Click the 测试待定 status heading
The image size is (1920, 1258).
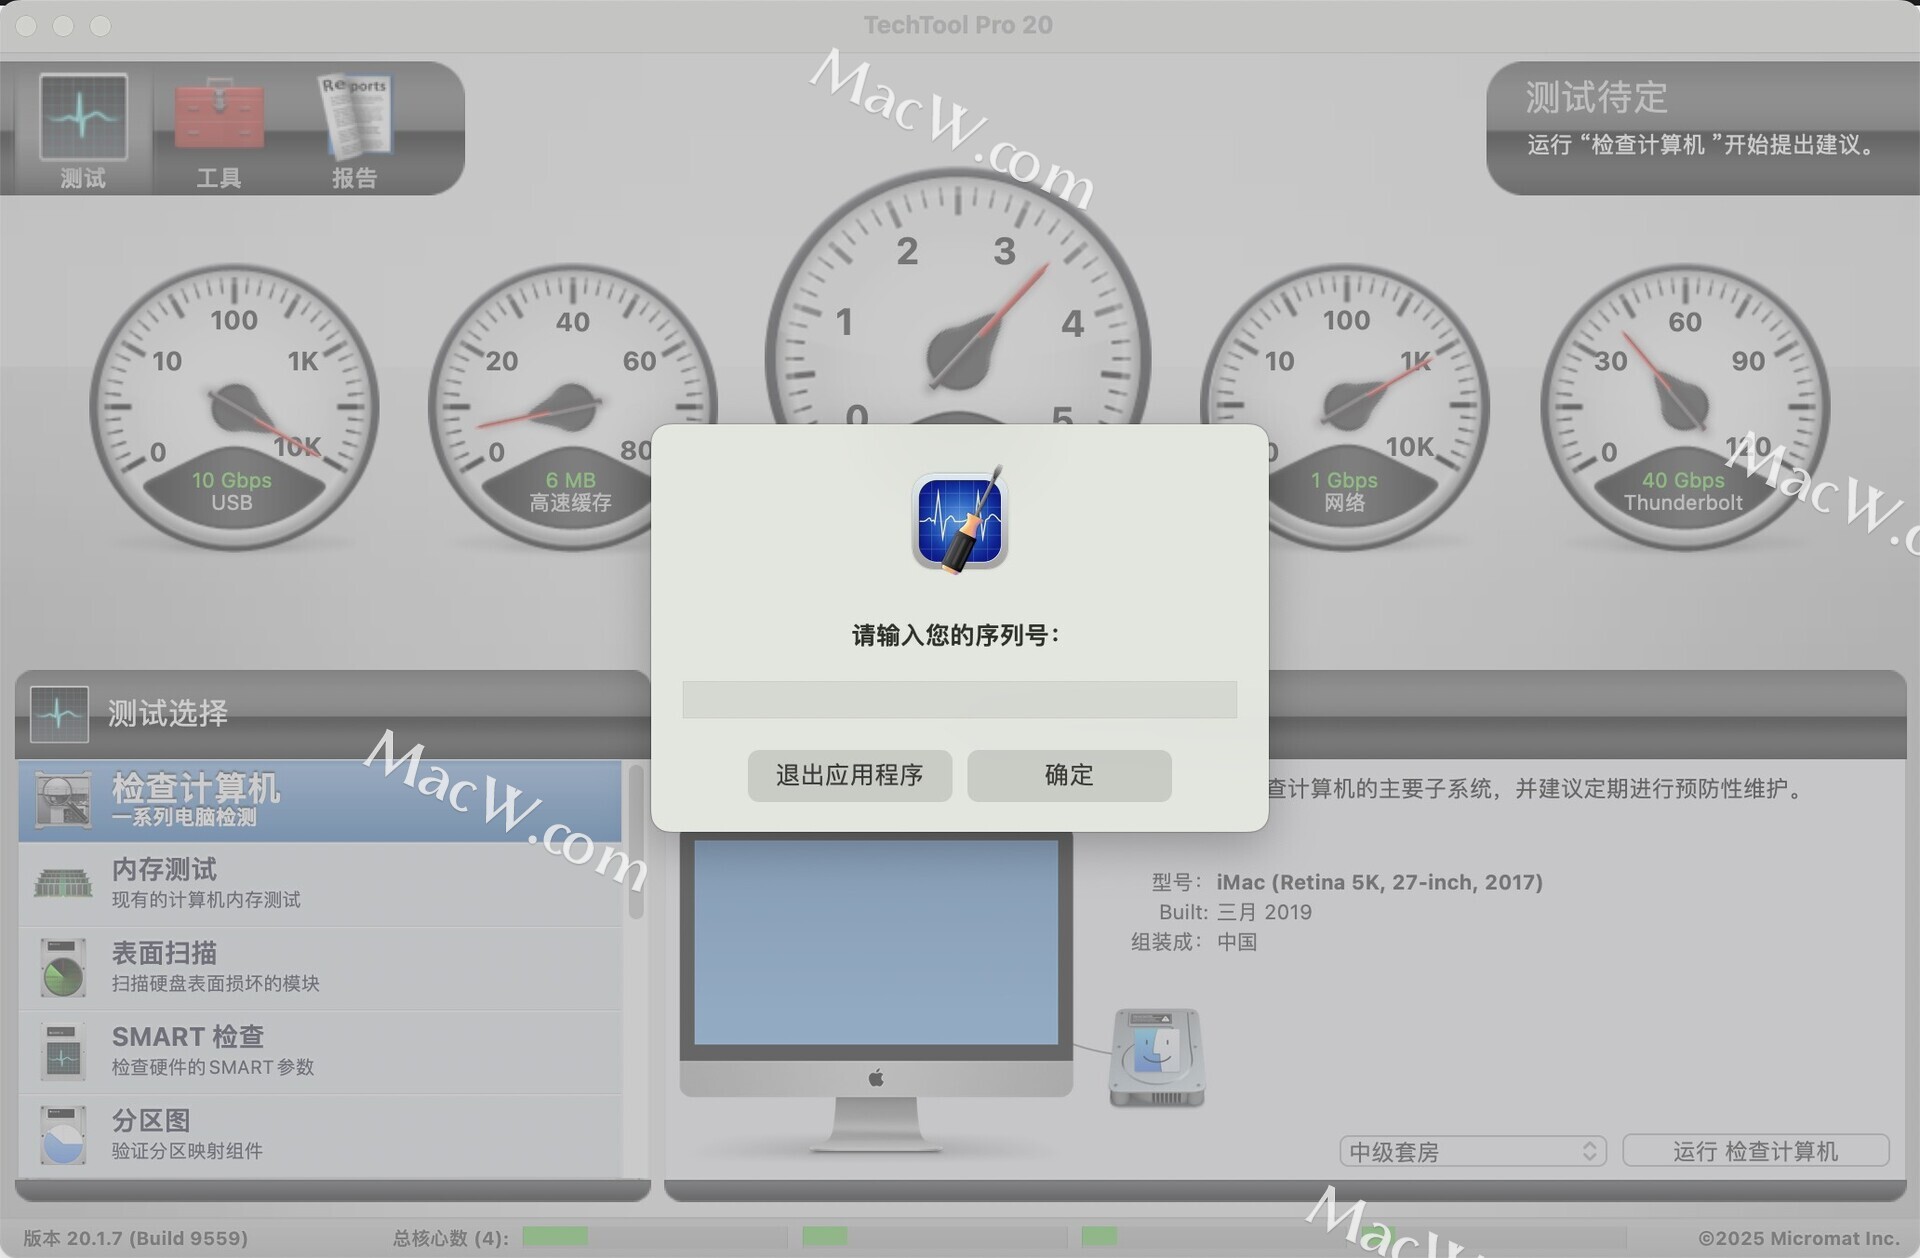(x=1596, y=97)
